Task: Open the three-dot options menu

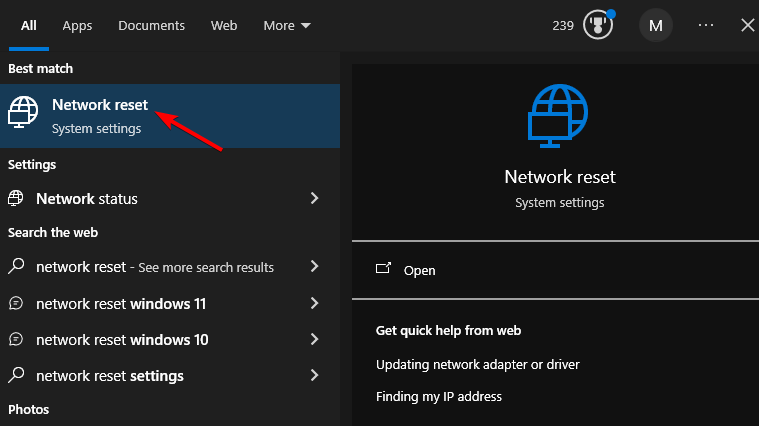Action: coord(706,25)
